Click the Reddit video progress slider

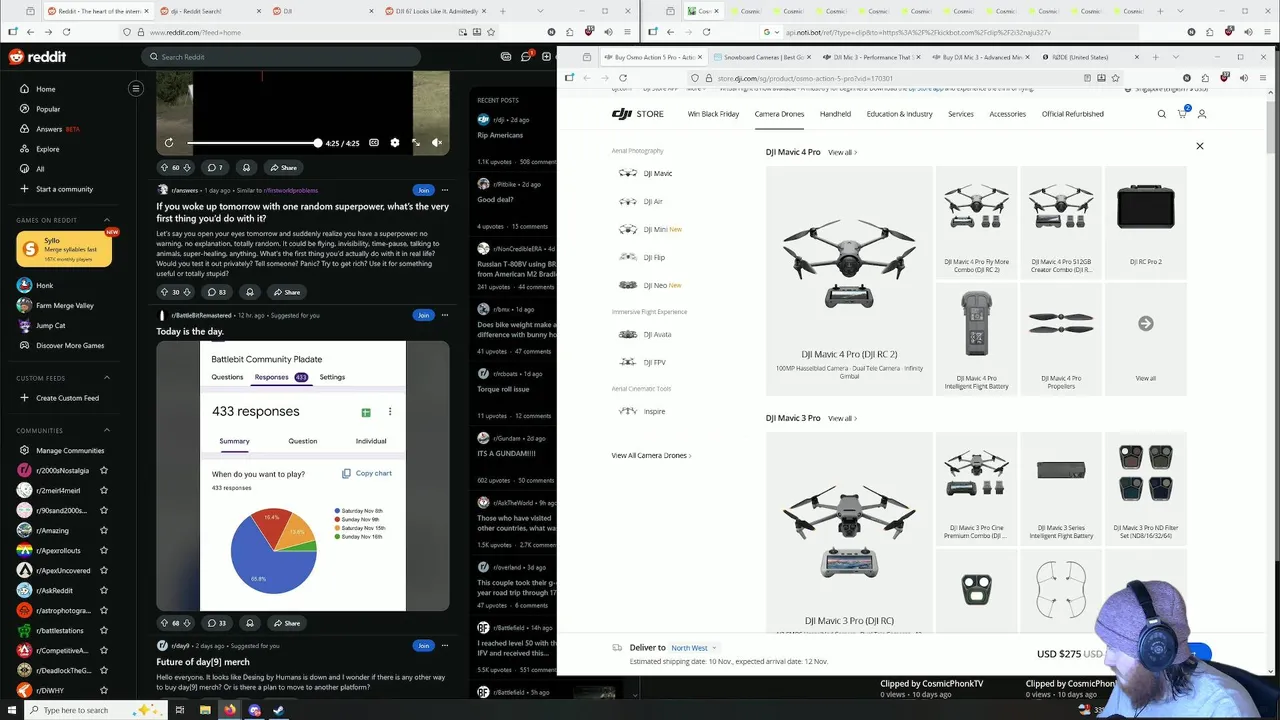tap(253, 143)
